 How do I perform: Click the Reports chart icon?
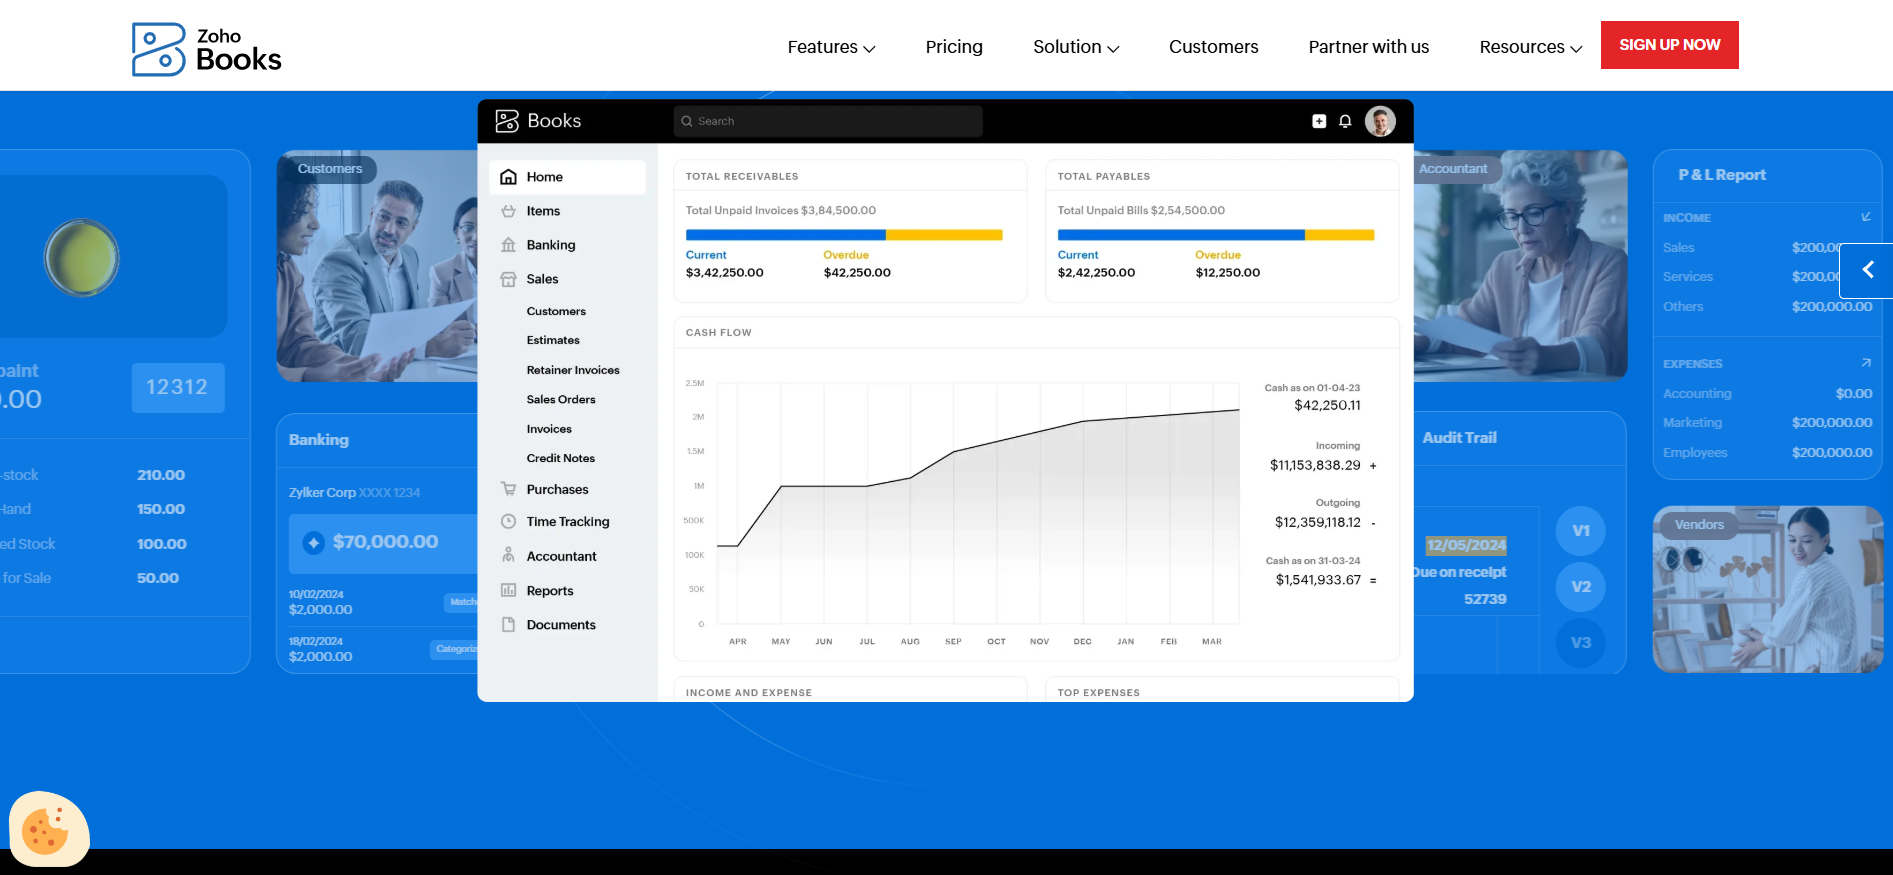(x=508, y=590)
